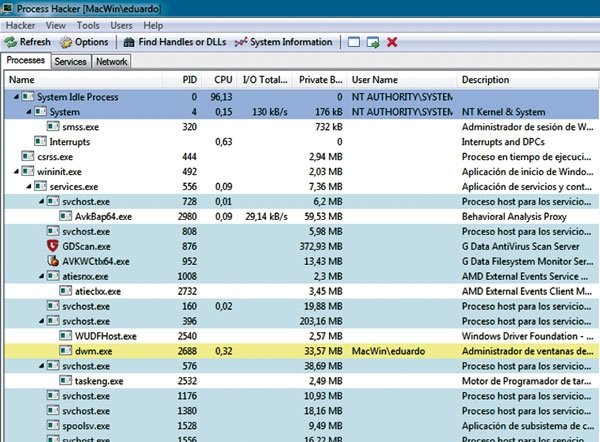Image resolution: width=600 pixels, height=442 pixels.
Task: Open the View menu
Action: (x=56, y=26)
